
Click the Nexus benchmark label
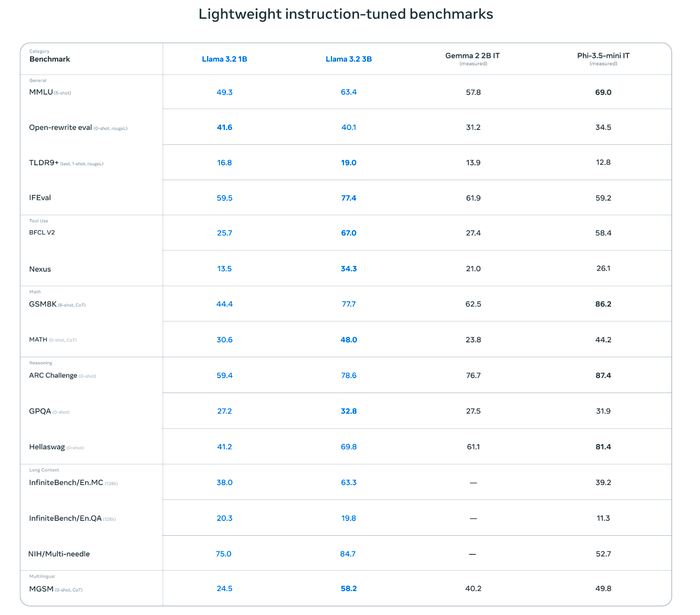(x=40, y=269)
